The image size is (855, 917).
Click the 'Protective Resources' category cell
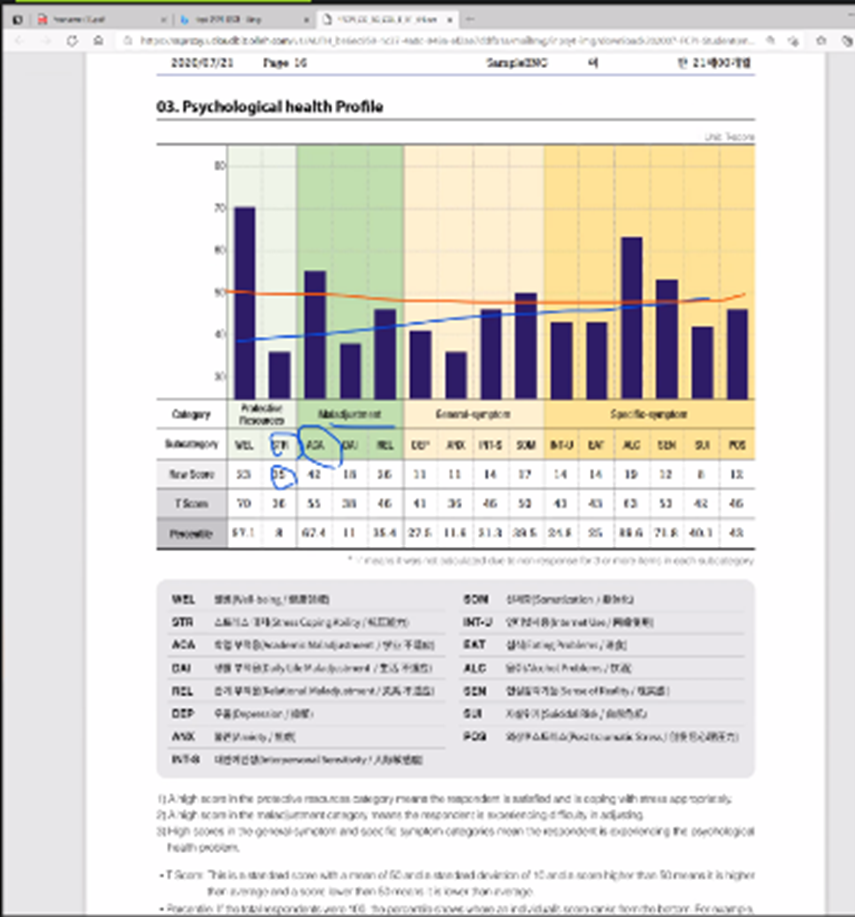coord(261,414)
